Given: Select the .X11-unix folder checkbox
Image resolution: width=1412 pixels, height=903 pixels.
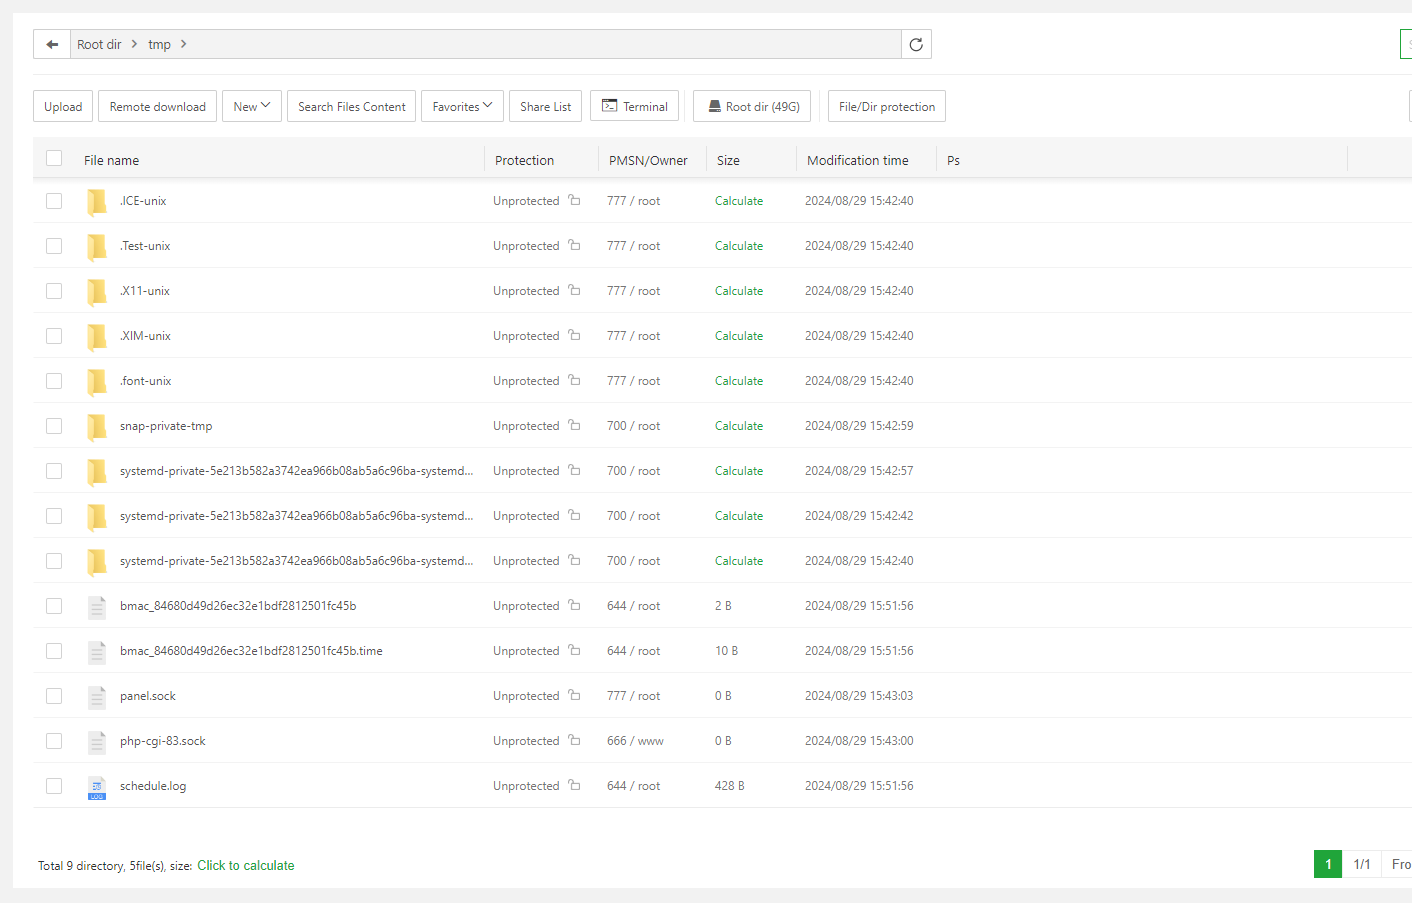Looking at the screenshot, I should click(54, 291).
